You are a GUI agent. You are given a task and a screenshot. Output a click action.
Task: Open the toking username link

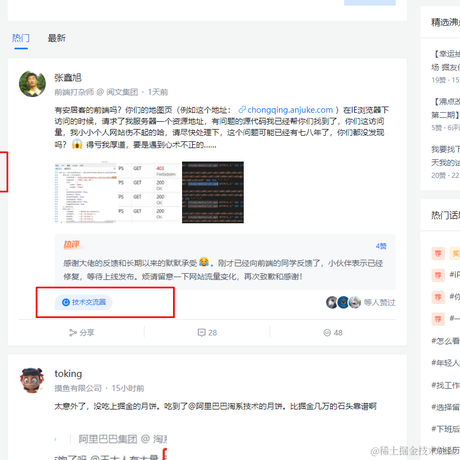[x=68, y=374]
